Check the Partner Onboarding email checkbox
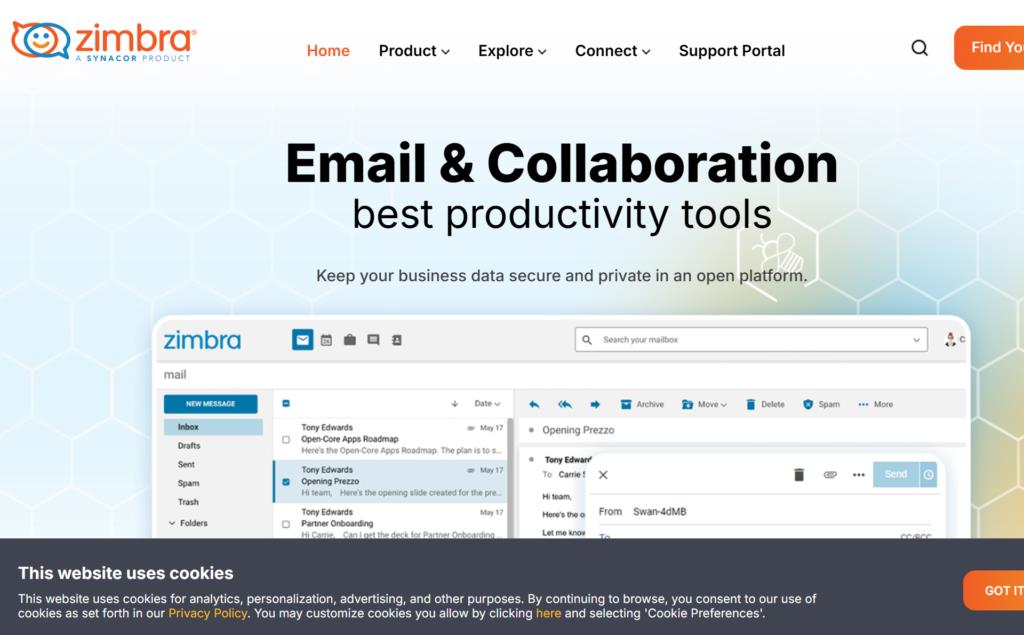The width and height of the screenshot is (1024, 635). click(286, 524)
